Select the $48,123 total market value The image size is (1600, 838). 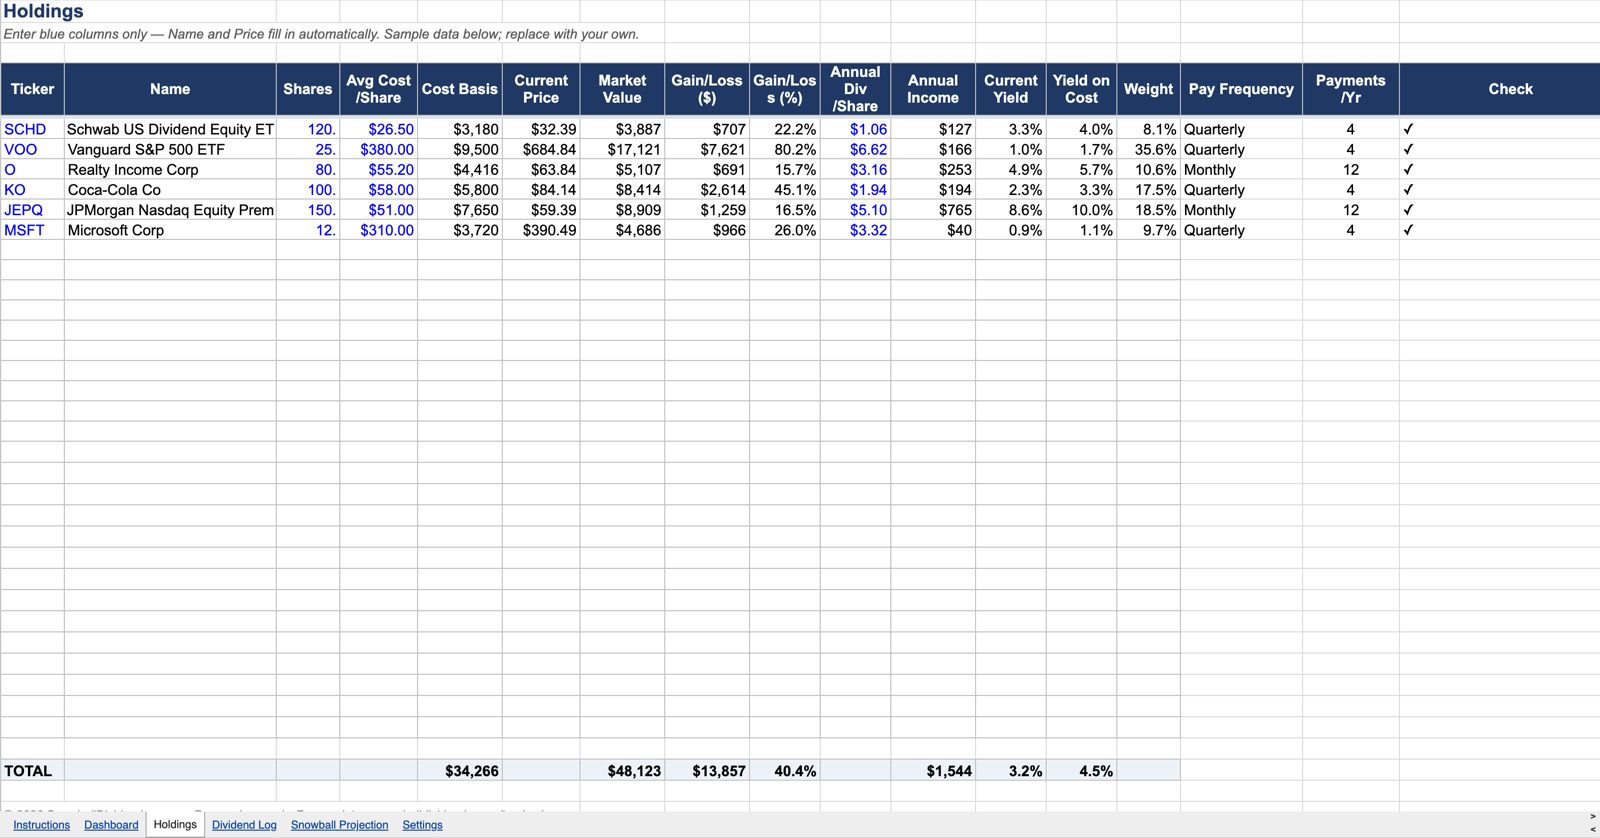pos(622,771)
